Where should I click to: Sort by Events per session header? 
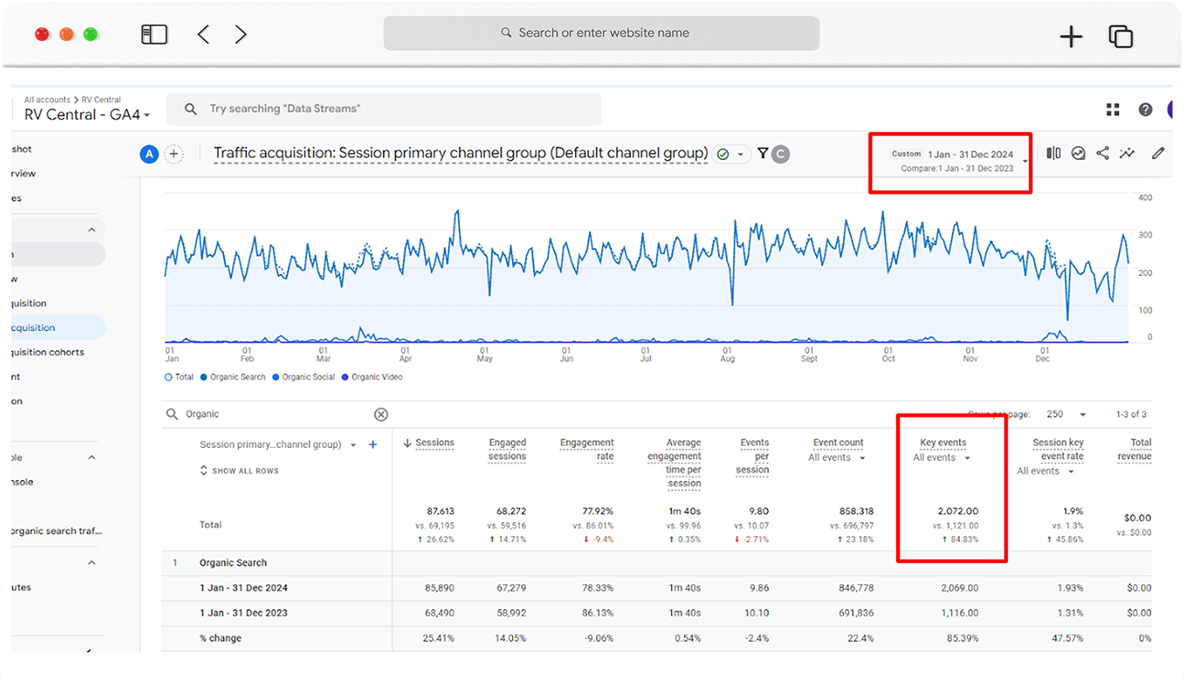coord(753,456)
